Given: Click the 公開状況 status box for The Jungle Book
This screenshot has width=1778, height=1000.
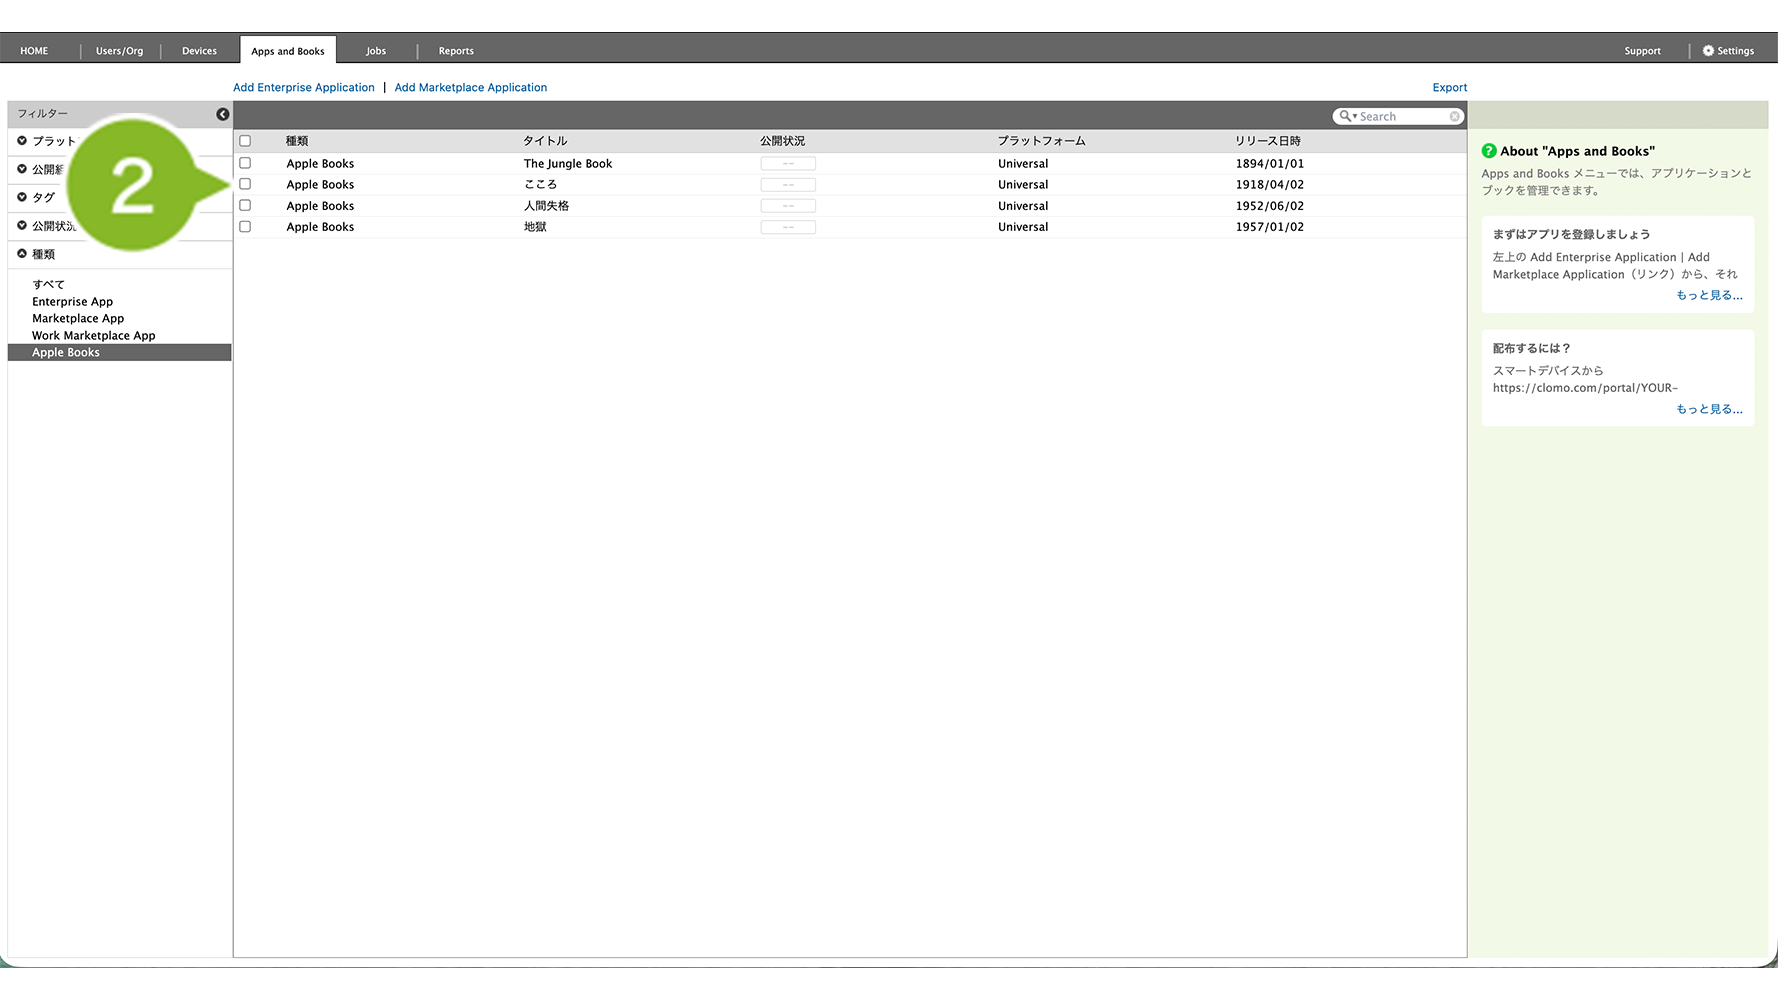Looking at the screenshot, I should click(787, 164).
